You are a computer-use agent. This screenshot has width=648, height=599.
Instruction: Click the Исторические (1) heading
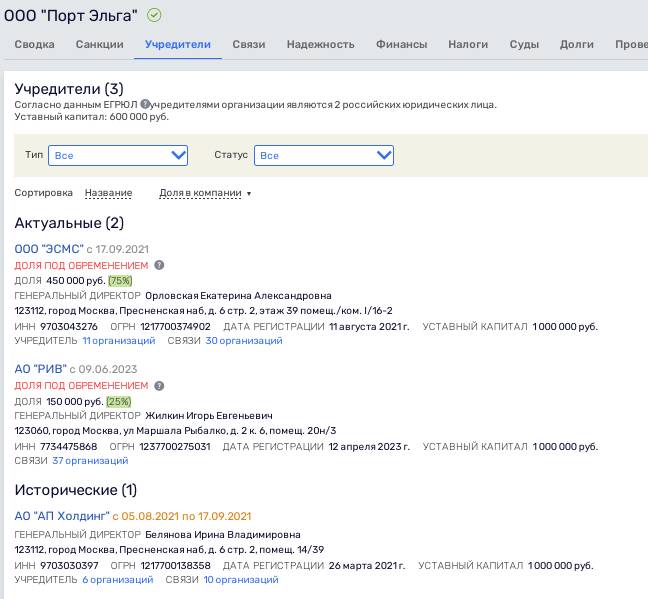(x=76, y=490)
